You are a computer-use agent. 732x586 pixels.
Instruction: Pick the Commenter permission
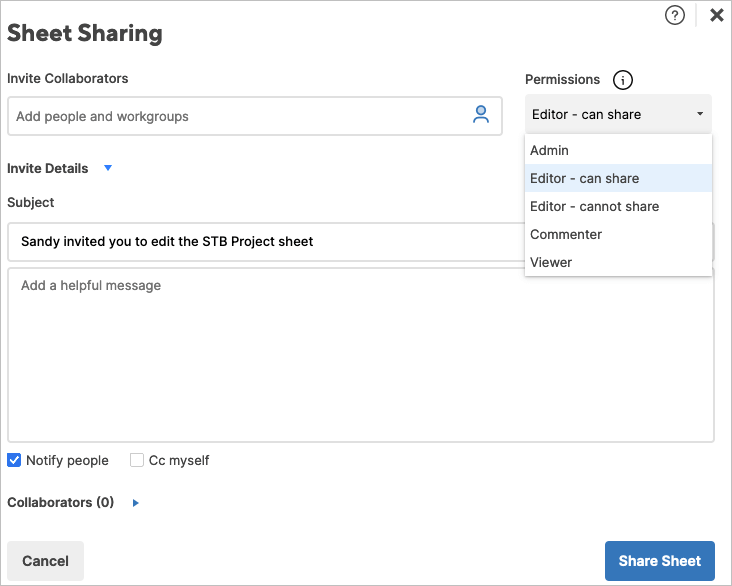[x=566, y=234]
